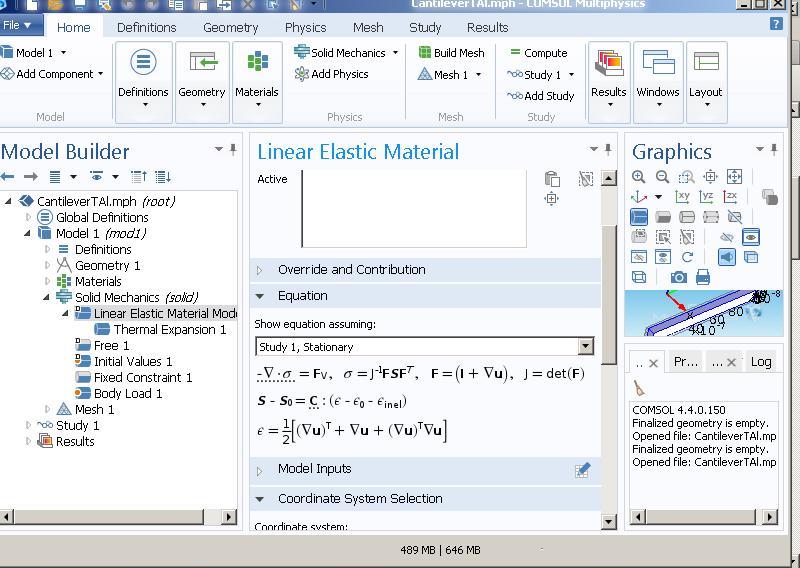Toggle the scene light button

727,257
